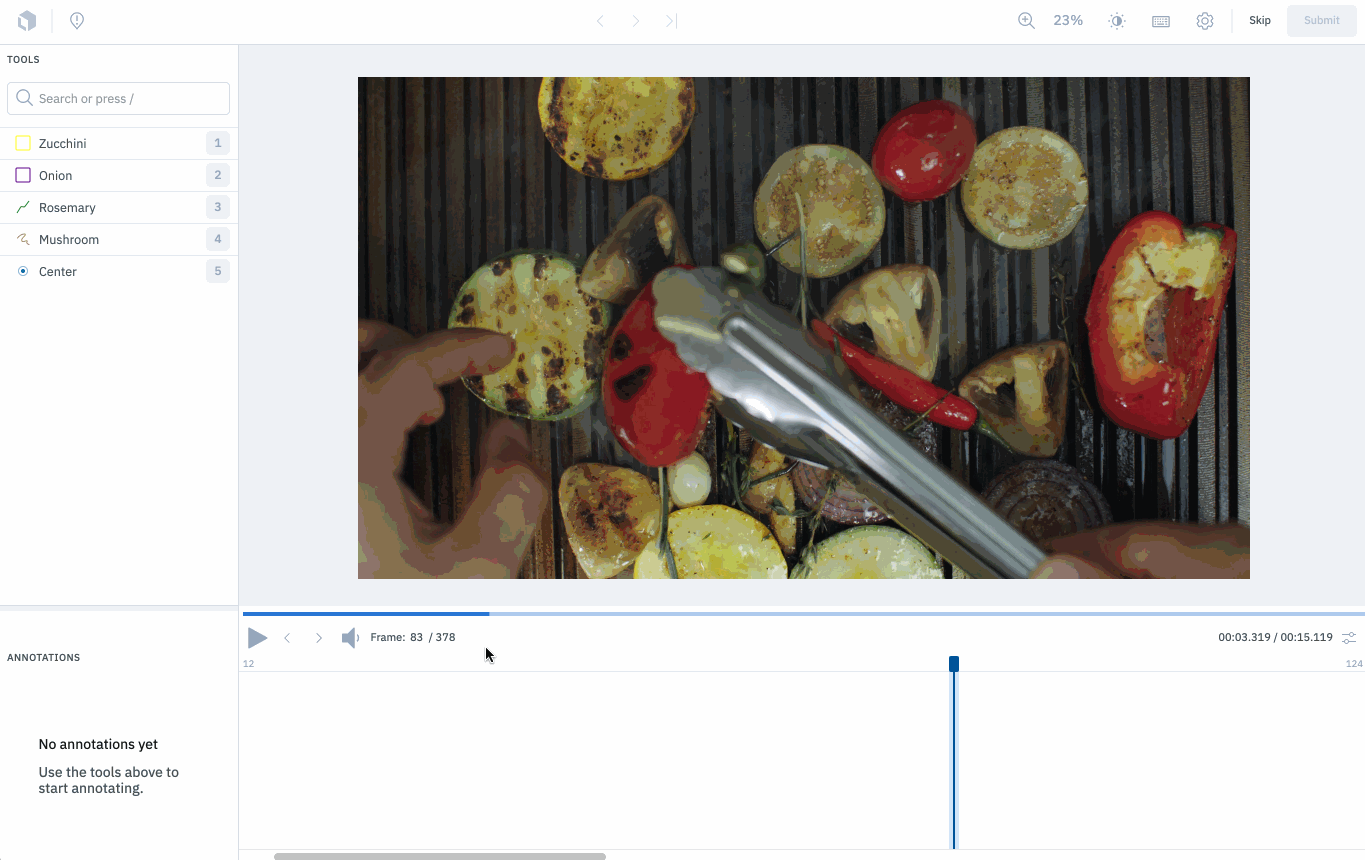This screenshot has height=860, width=1365.
Task: Click the Zucchini yellow box swatch
Action: (x=23, y=143)
